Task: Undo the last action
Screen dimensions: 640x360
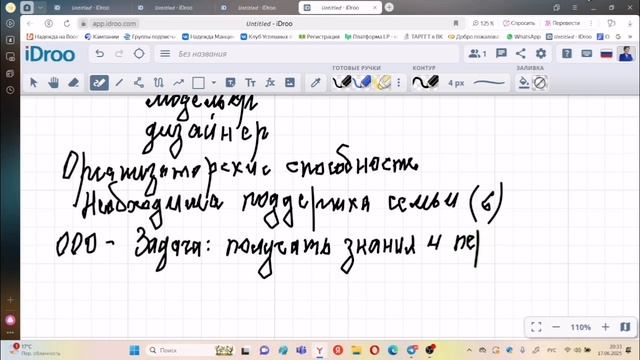Action: [x=99, y=53]
